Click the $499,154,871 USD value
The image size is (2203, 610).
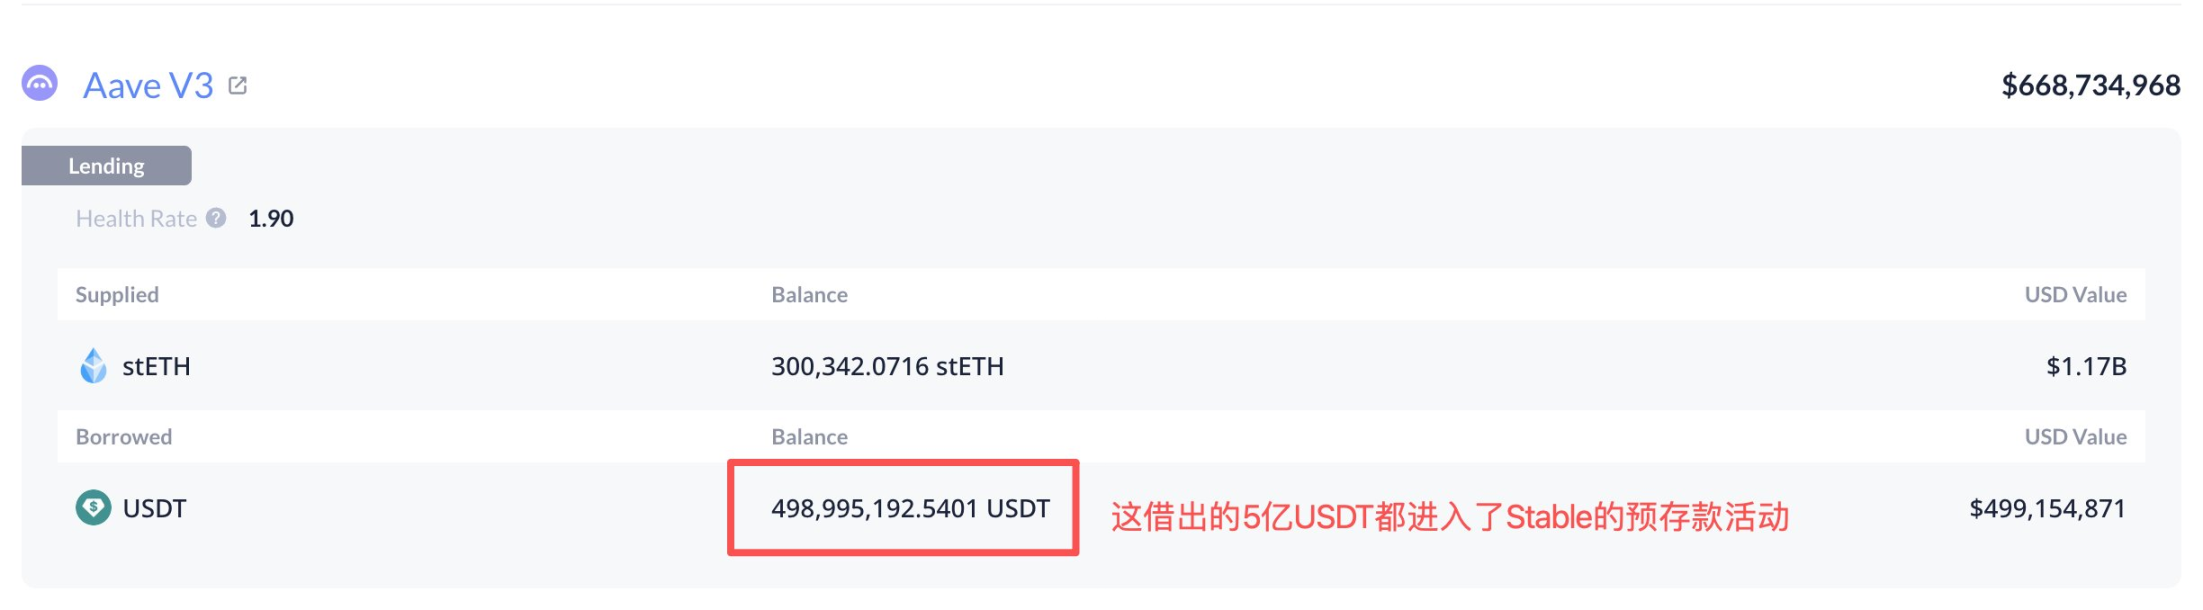pyautogui.click(x=2047, y=509)
